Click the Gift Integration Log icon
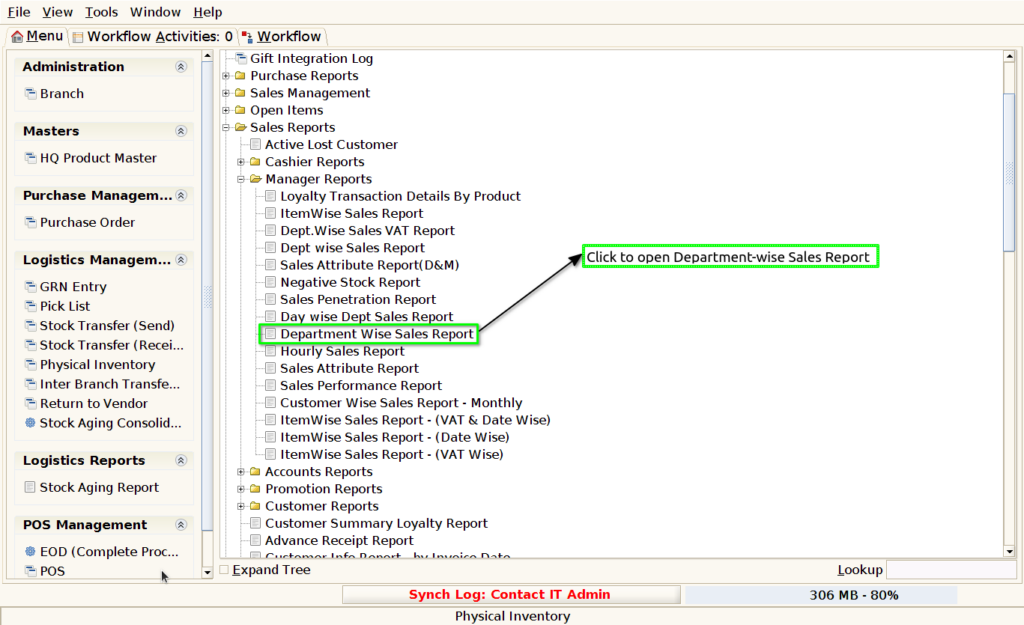Viewport: 1024px width, 625px height. click(241, 58)
